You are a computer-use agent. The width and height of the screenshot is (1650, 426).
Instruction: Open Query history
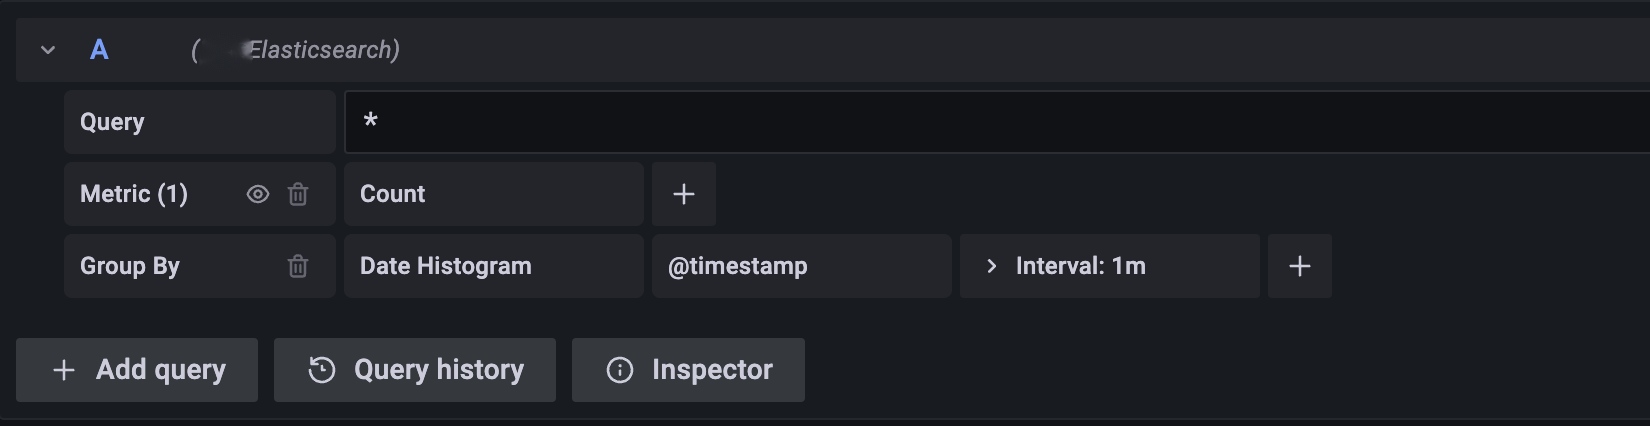click(415, 370)
